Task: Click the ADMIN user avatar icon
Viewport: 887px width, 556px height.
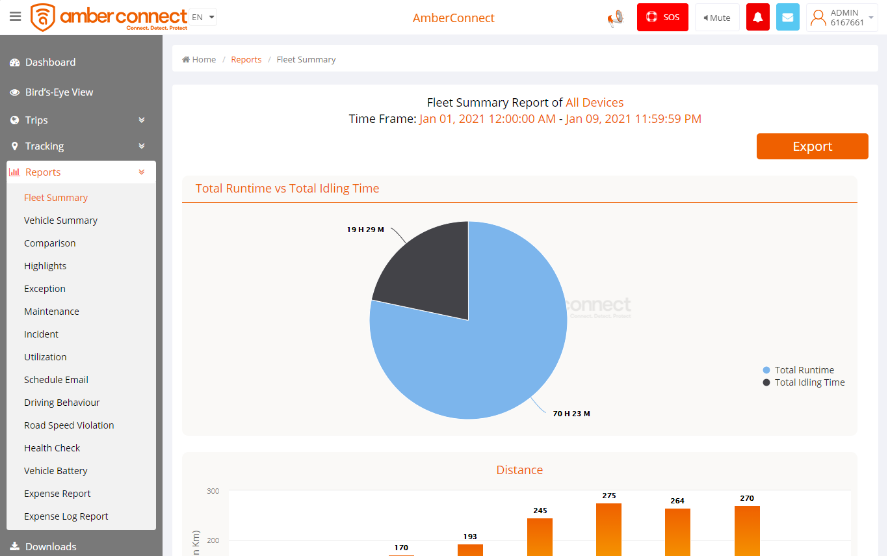Action: click(x=818, y=18)
